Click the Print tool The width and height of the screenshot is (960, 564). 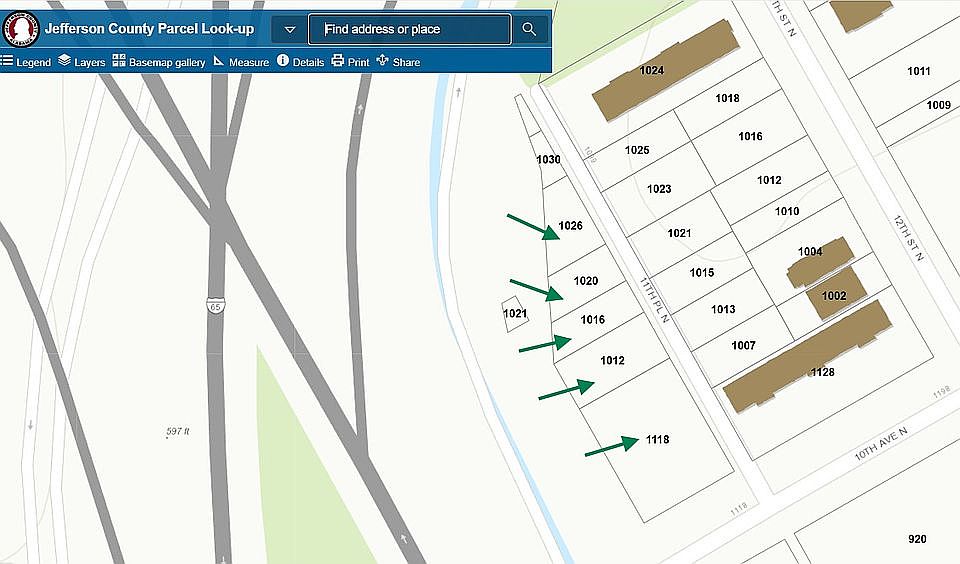pos(350,62)
